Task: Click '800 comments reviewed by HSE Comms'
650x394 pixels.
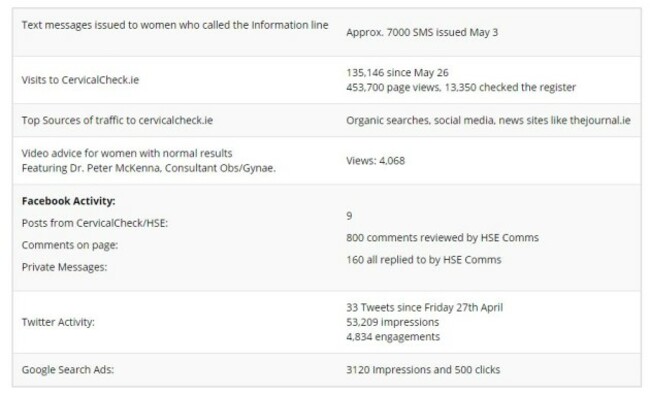Action: pos(442,238)
